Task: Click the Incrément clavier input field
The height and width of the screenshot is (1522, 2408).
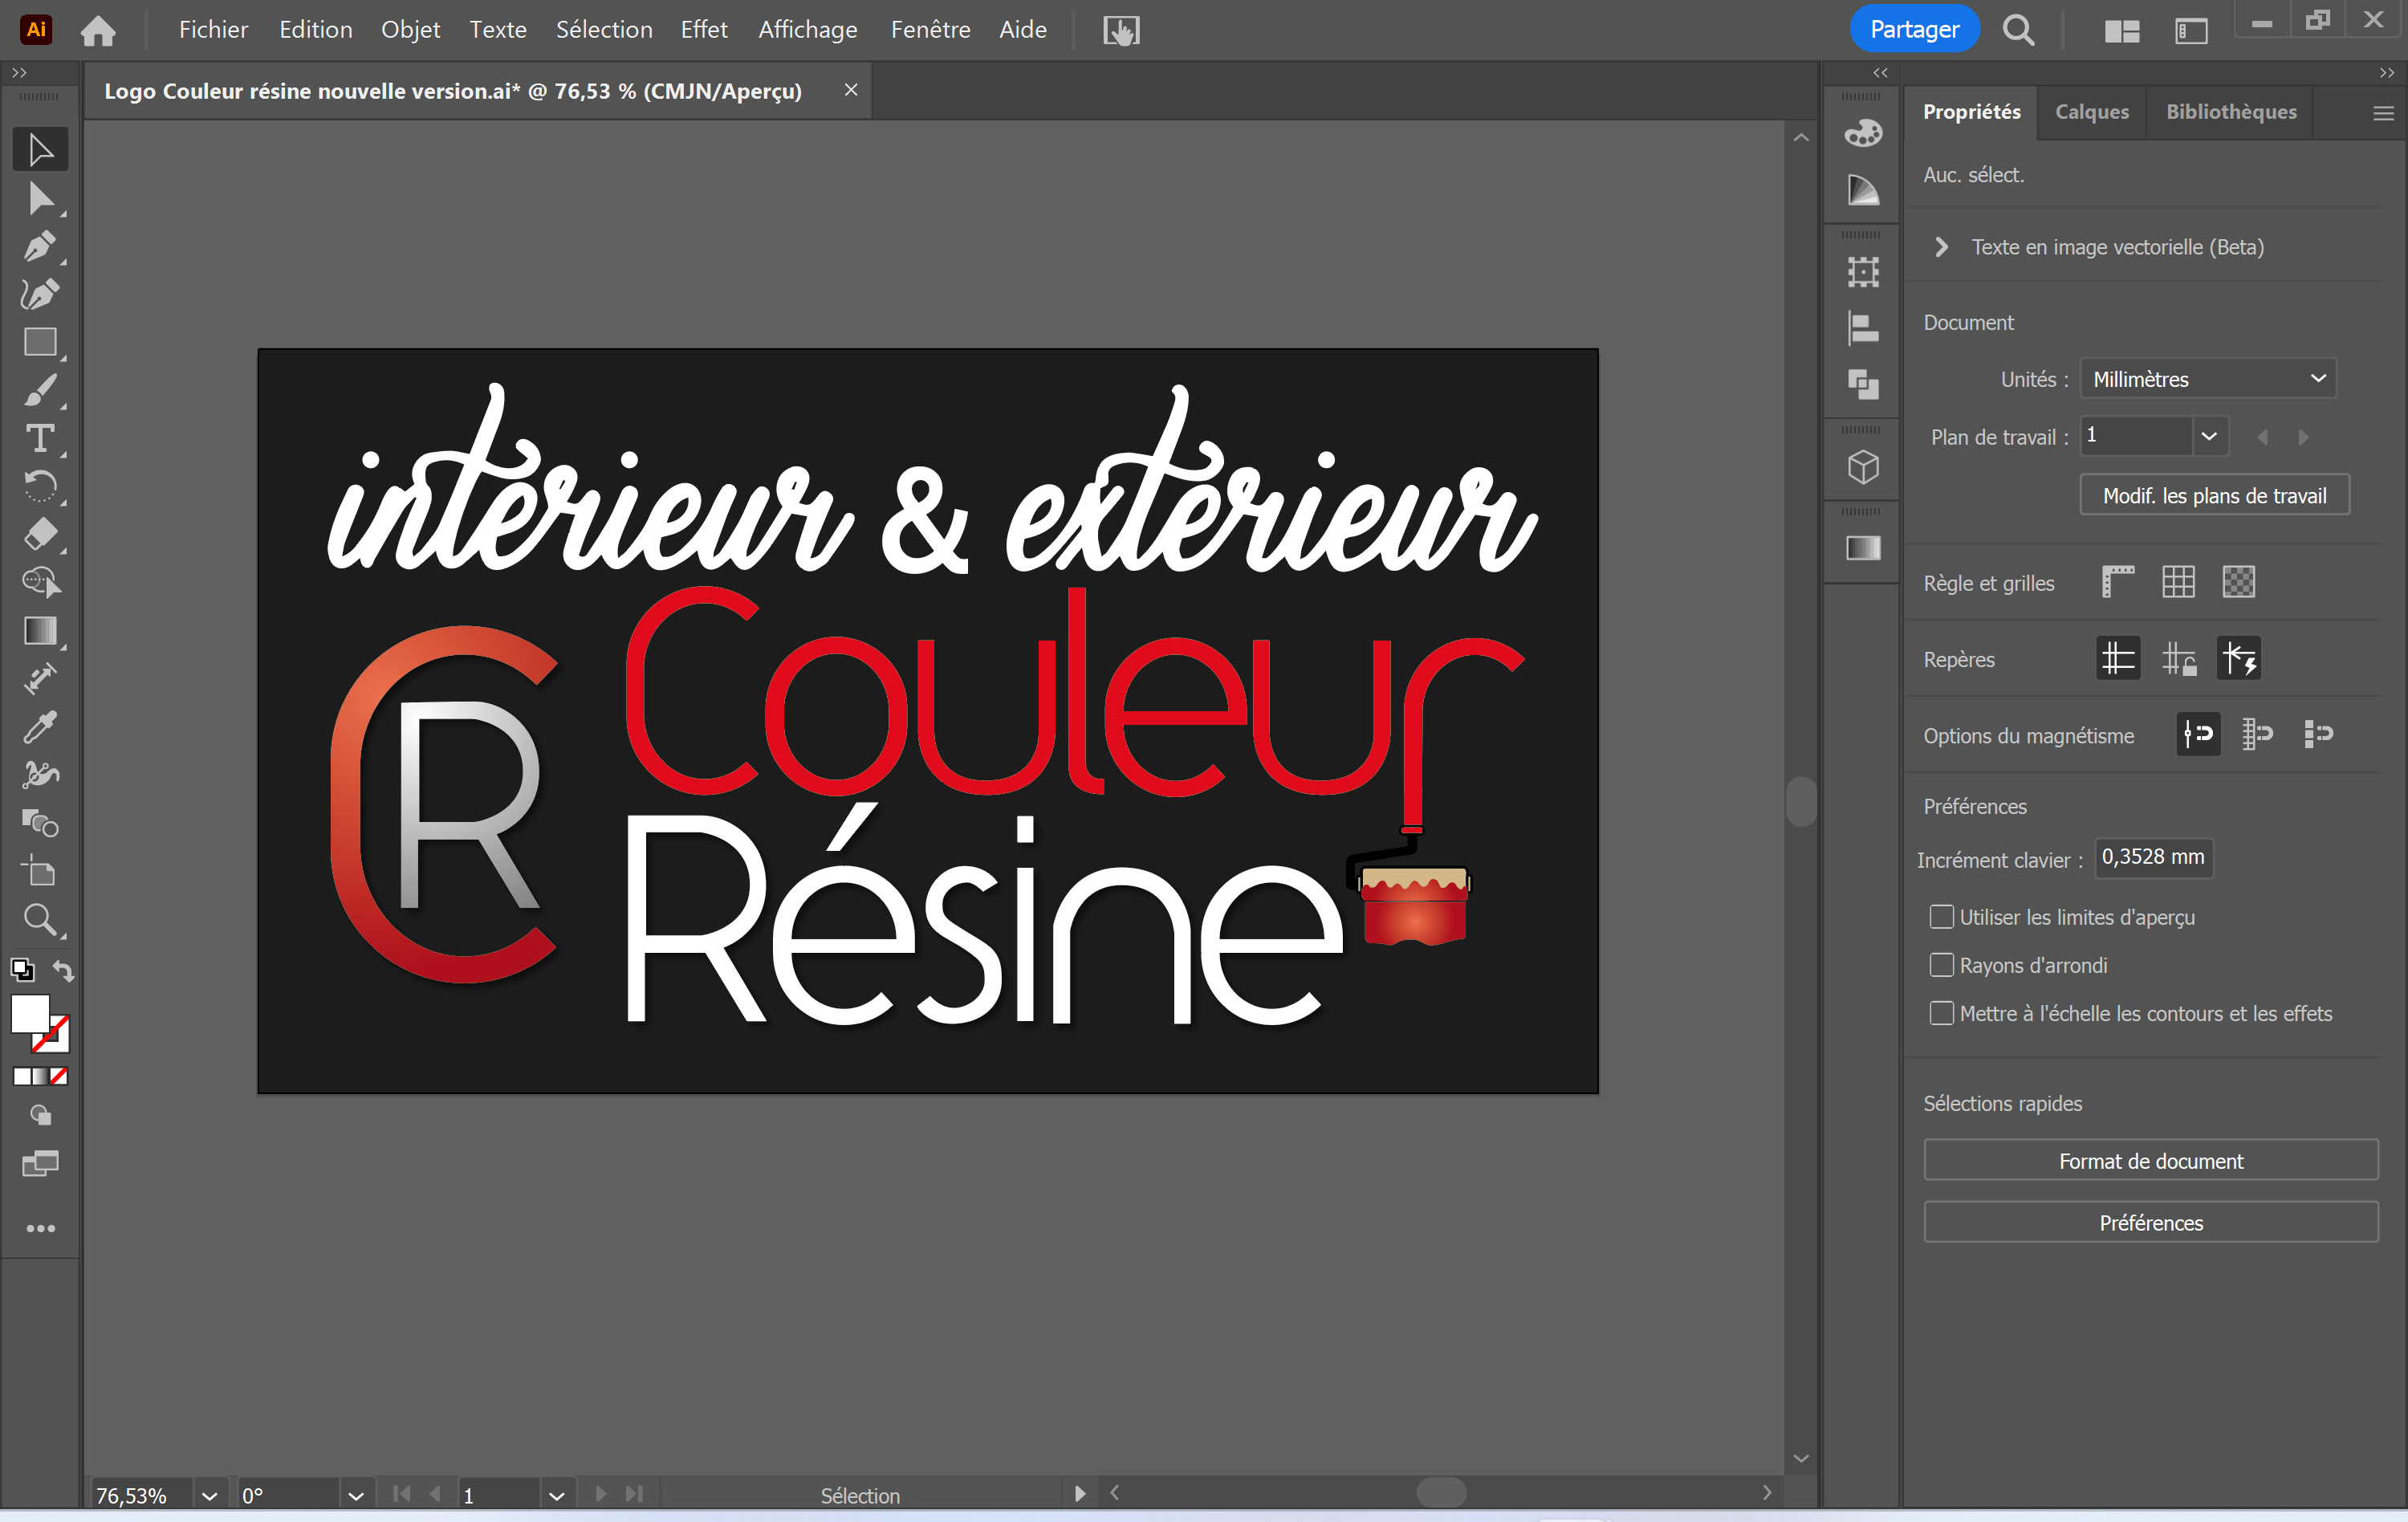Action: click(2153, 857)
